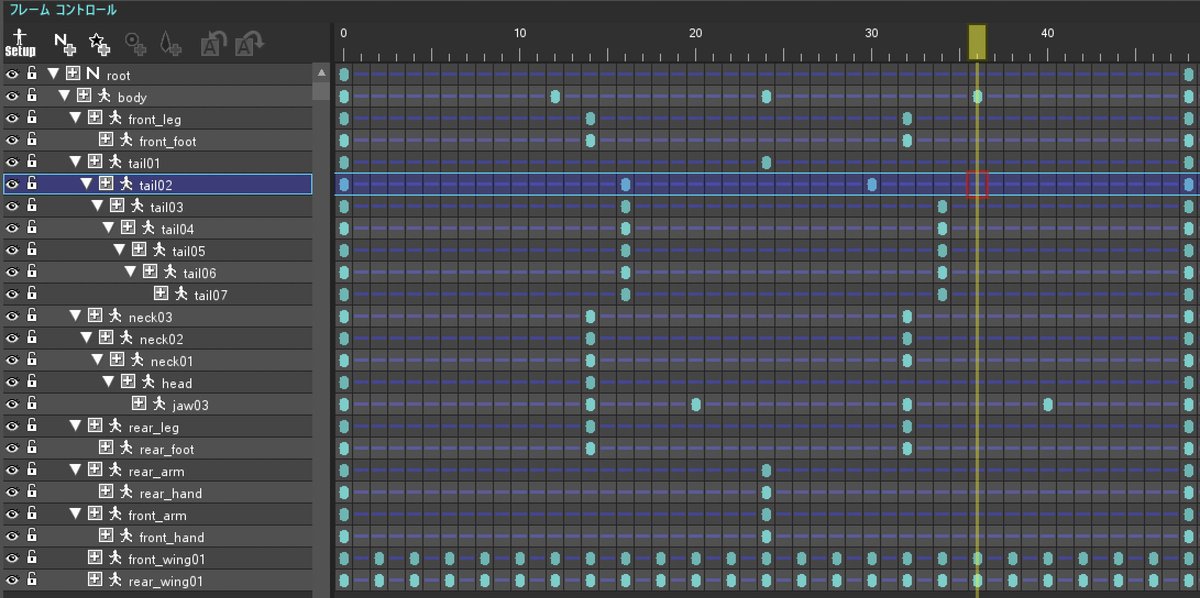This screenshot has width=1200, height=598.
Task: Click the plus box icon on front_wing01 row
Action: pyautogui.click(x=95, y=558)
